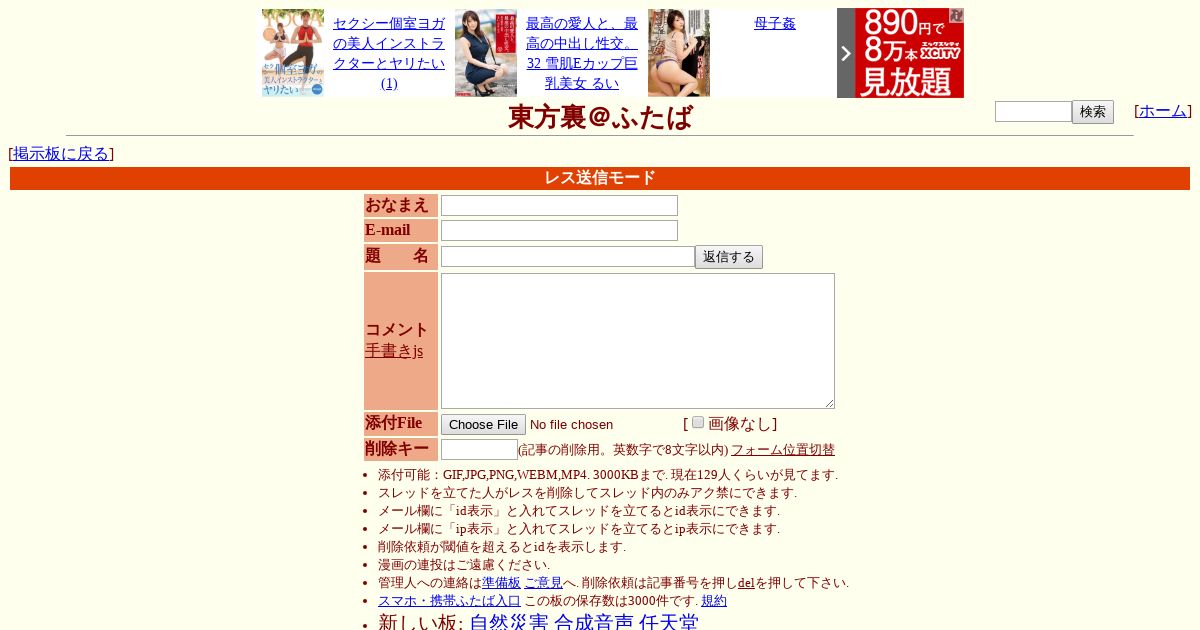The height and width of the screenshot is (630, 1200).
Task: Click the E-mail input field
Action: click(x=559, y=231)
